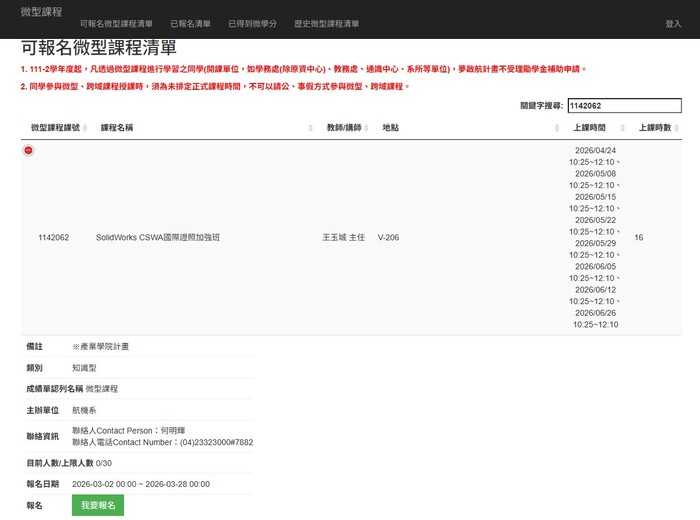Click 微型課程 site brand link

(41, 12)
